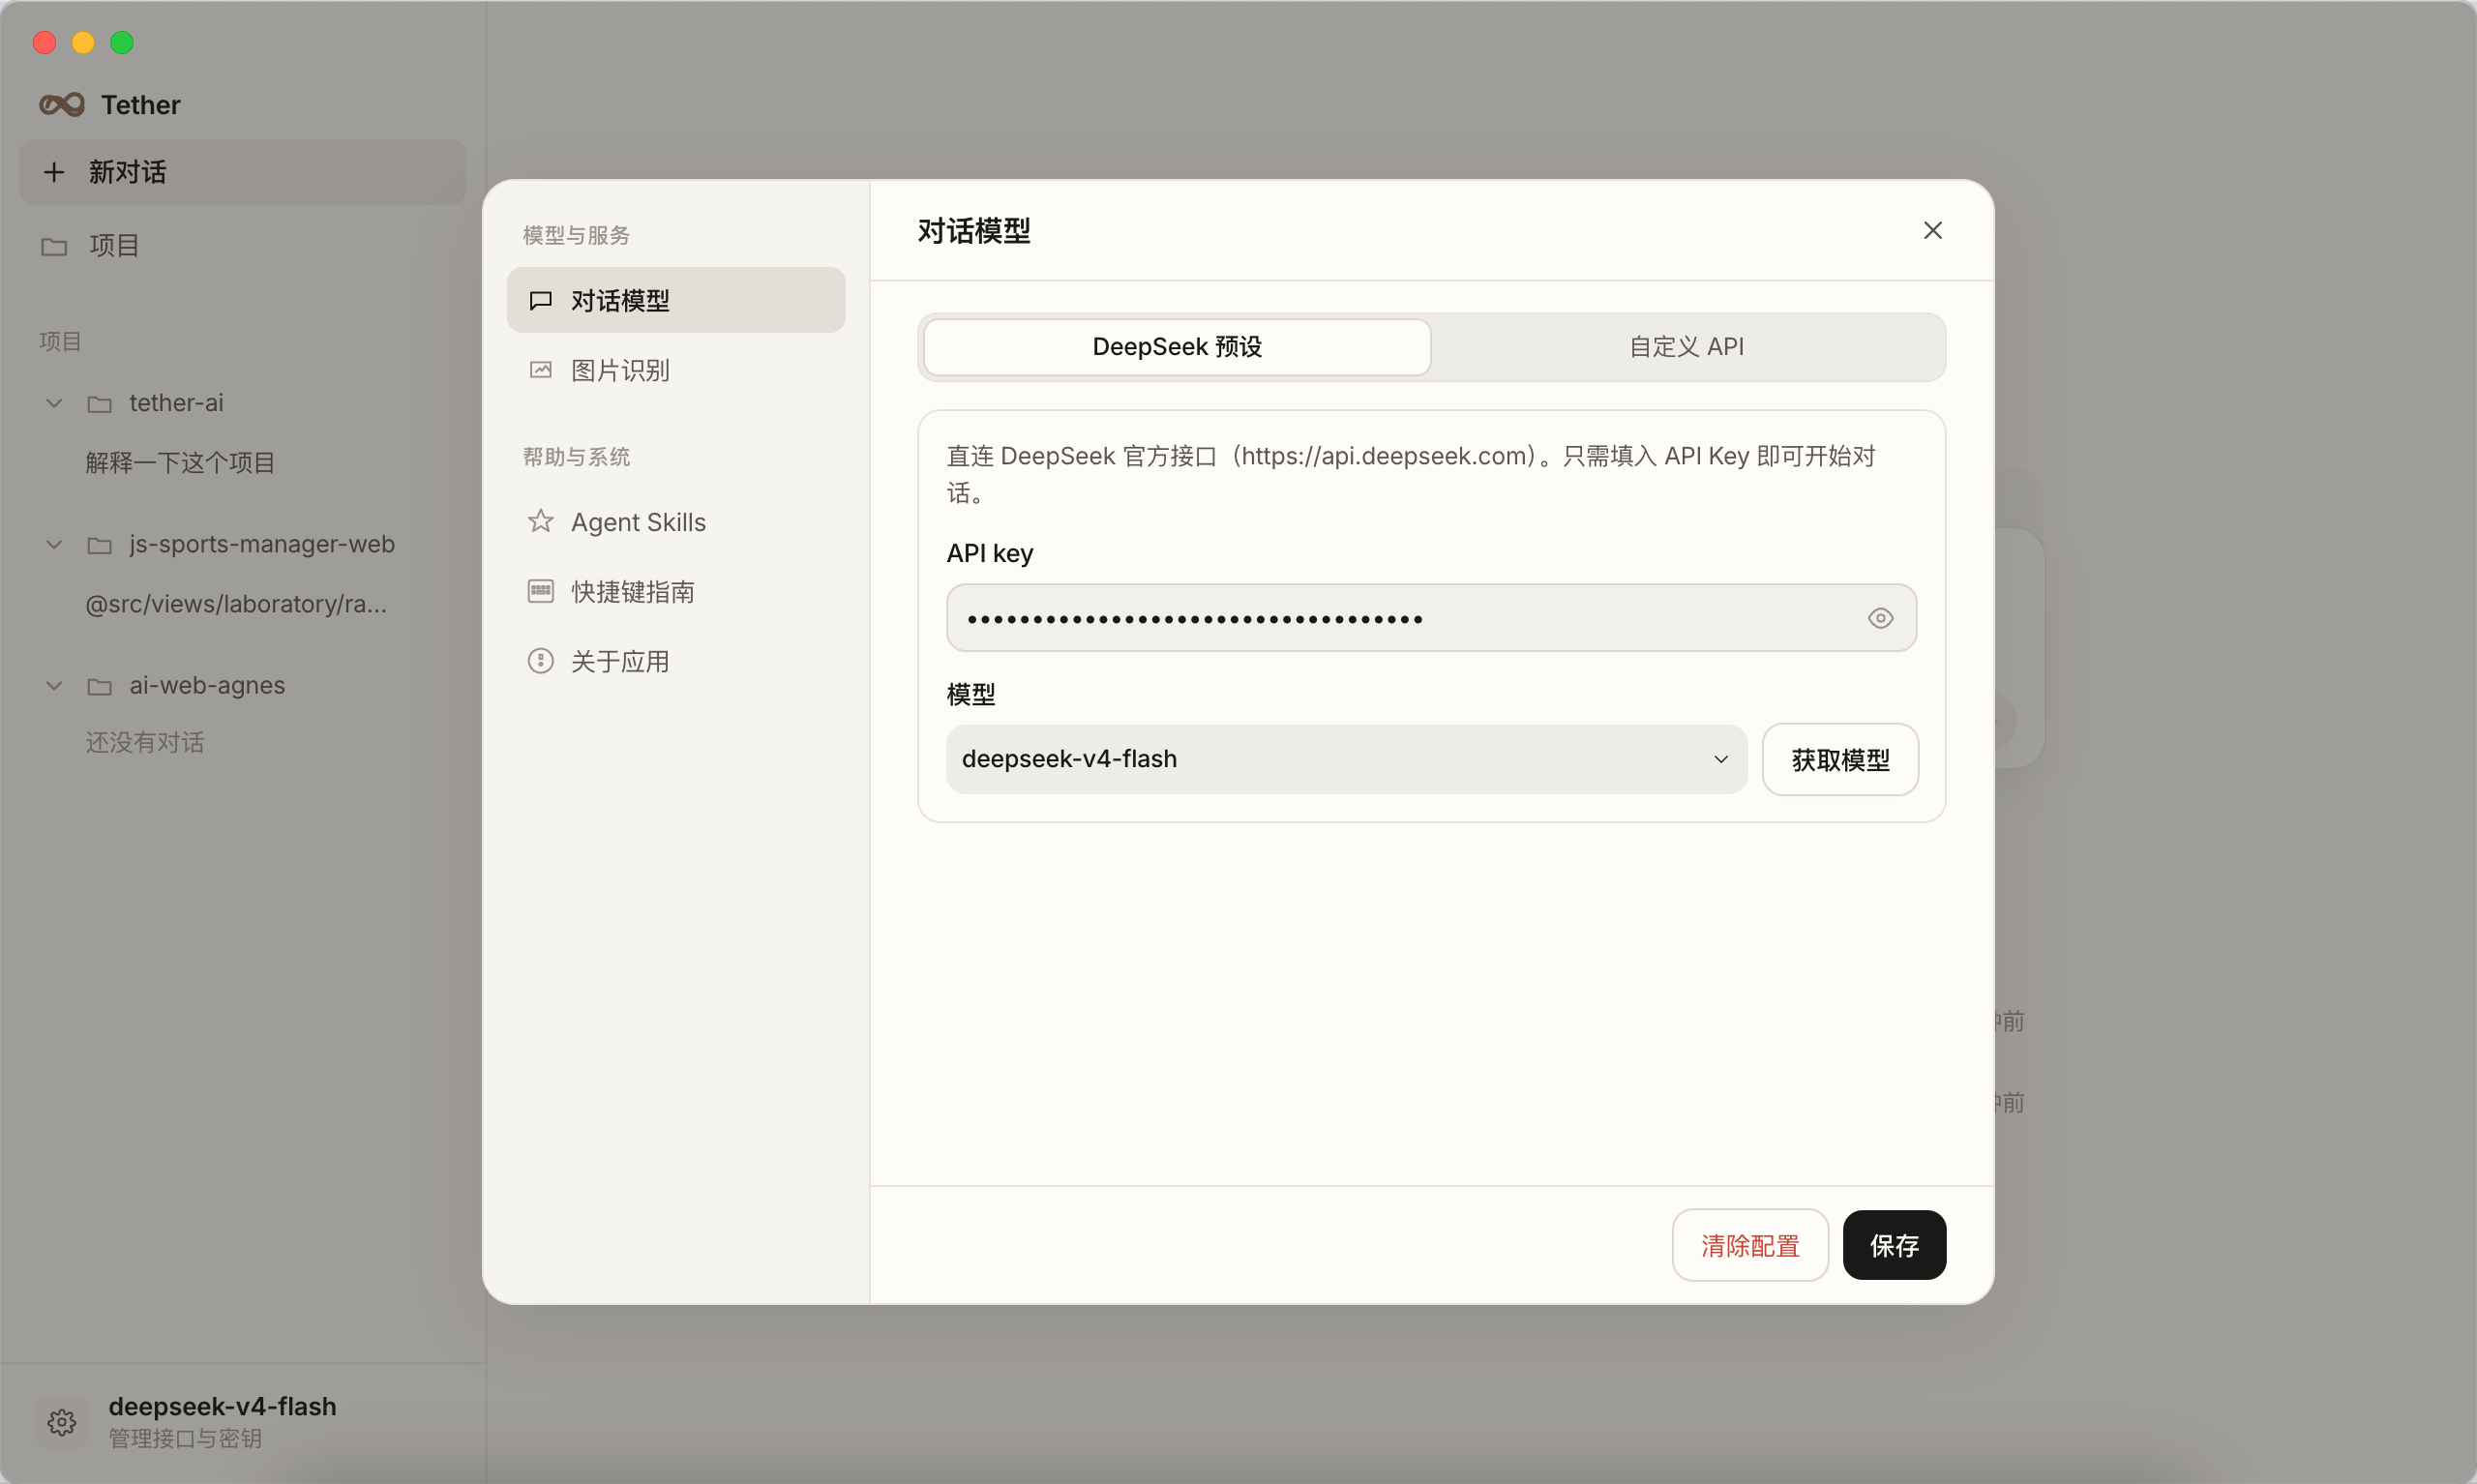
Task: Click the 保存 button
Action: point(1894,1245)
